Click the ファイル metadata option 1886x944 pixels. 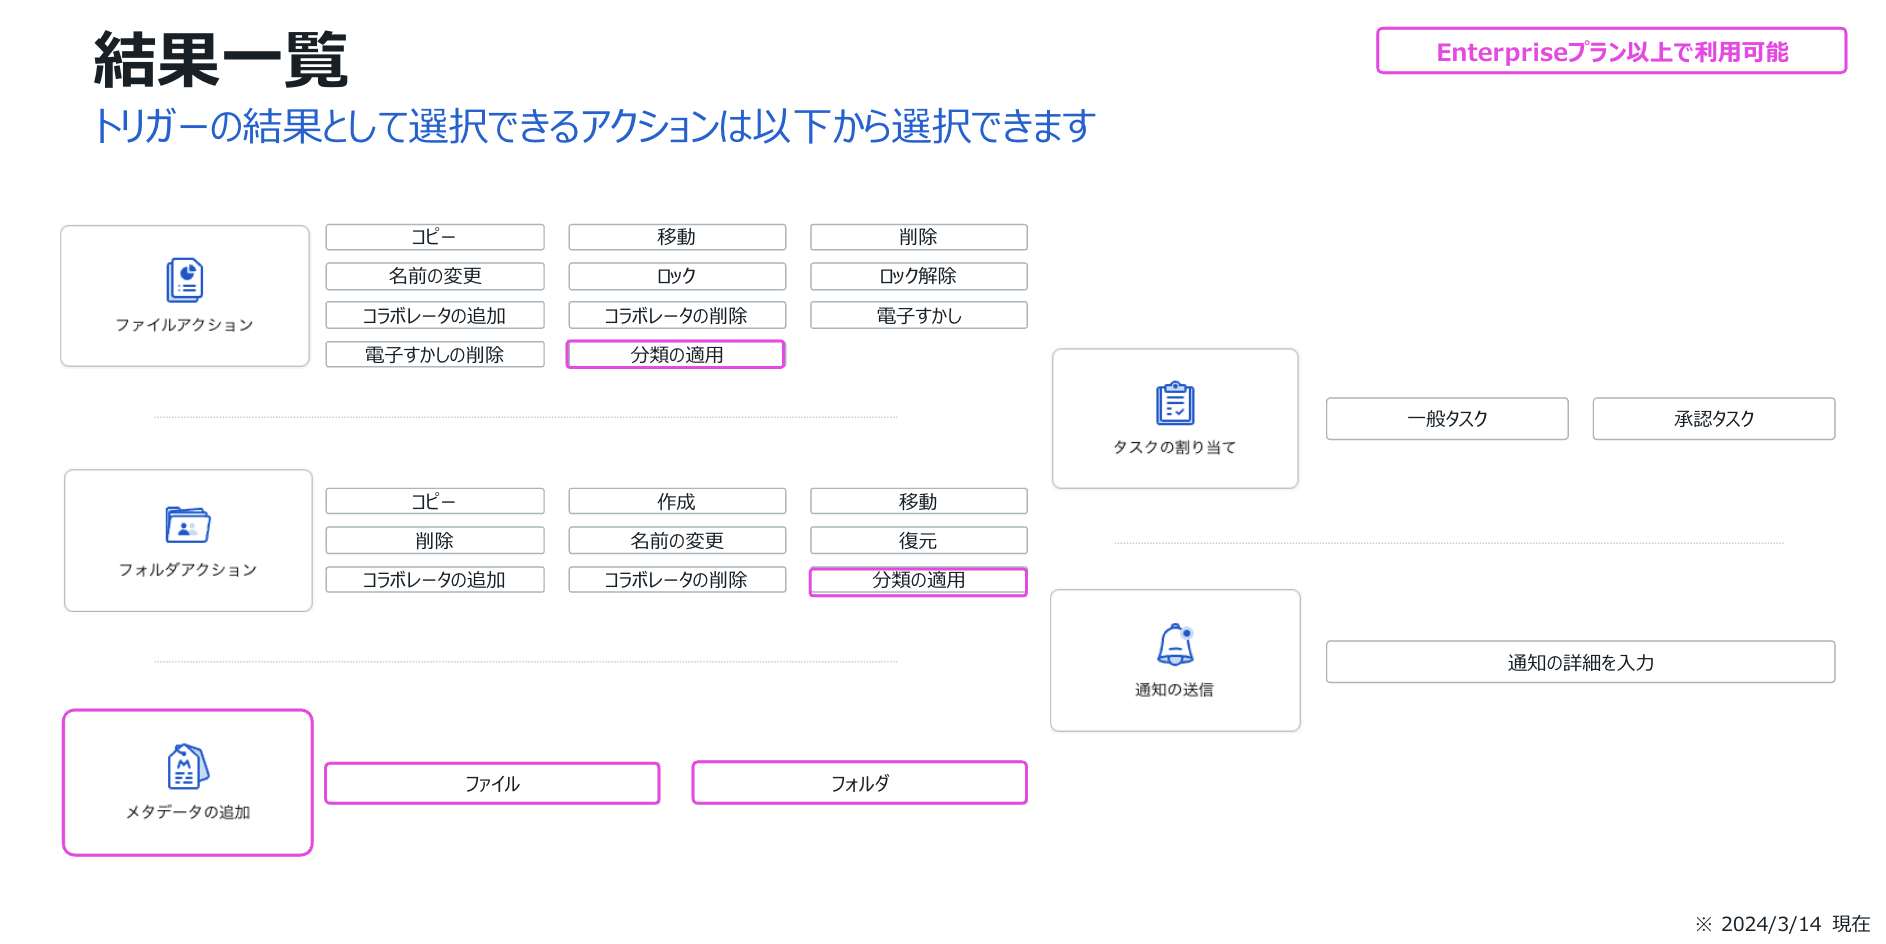[x=492, y=784]
